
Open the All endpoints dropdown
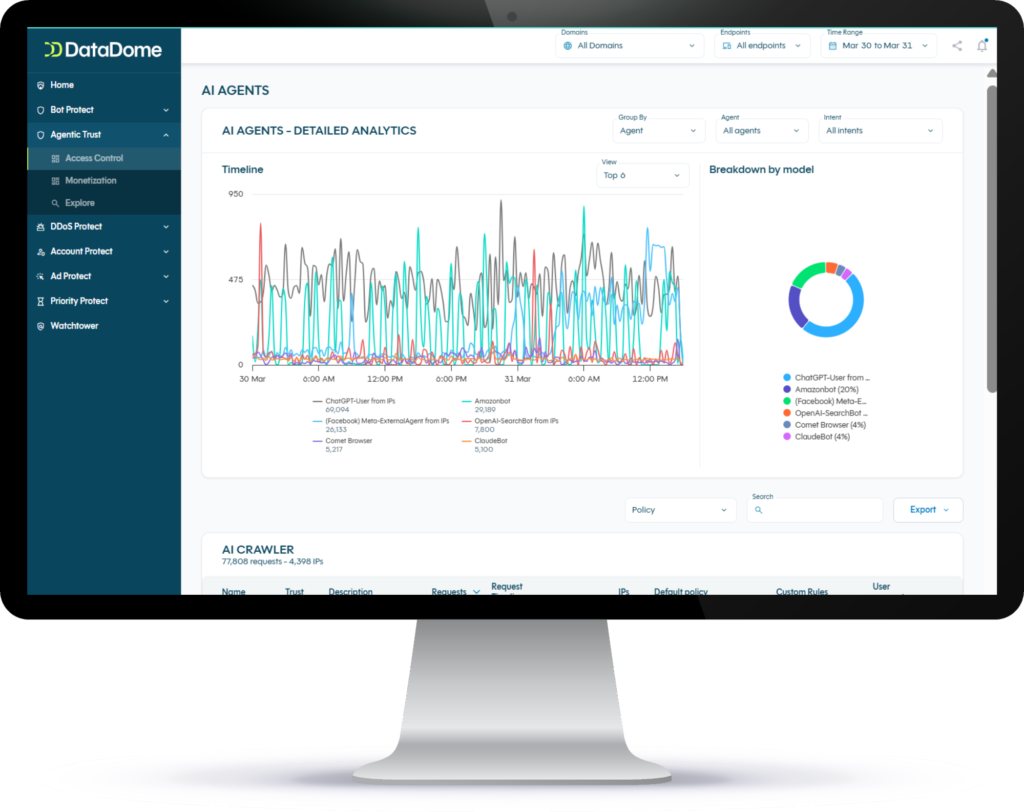click(762, 46)
